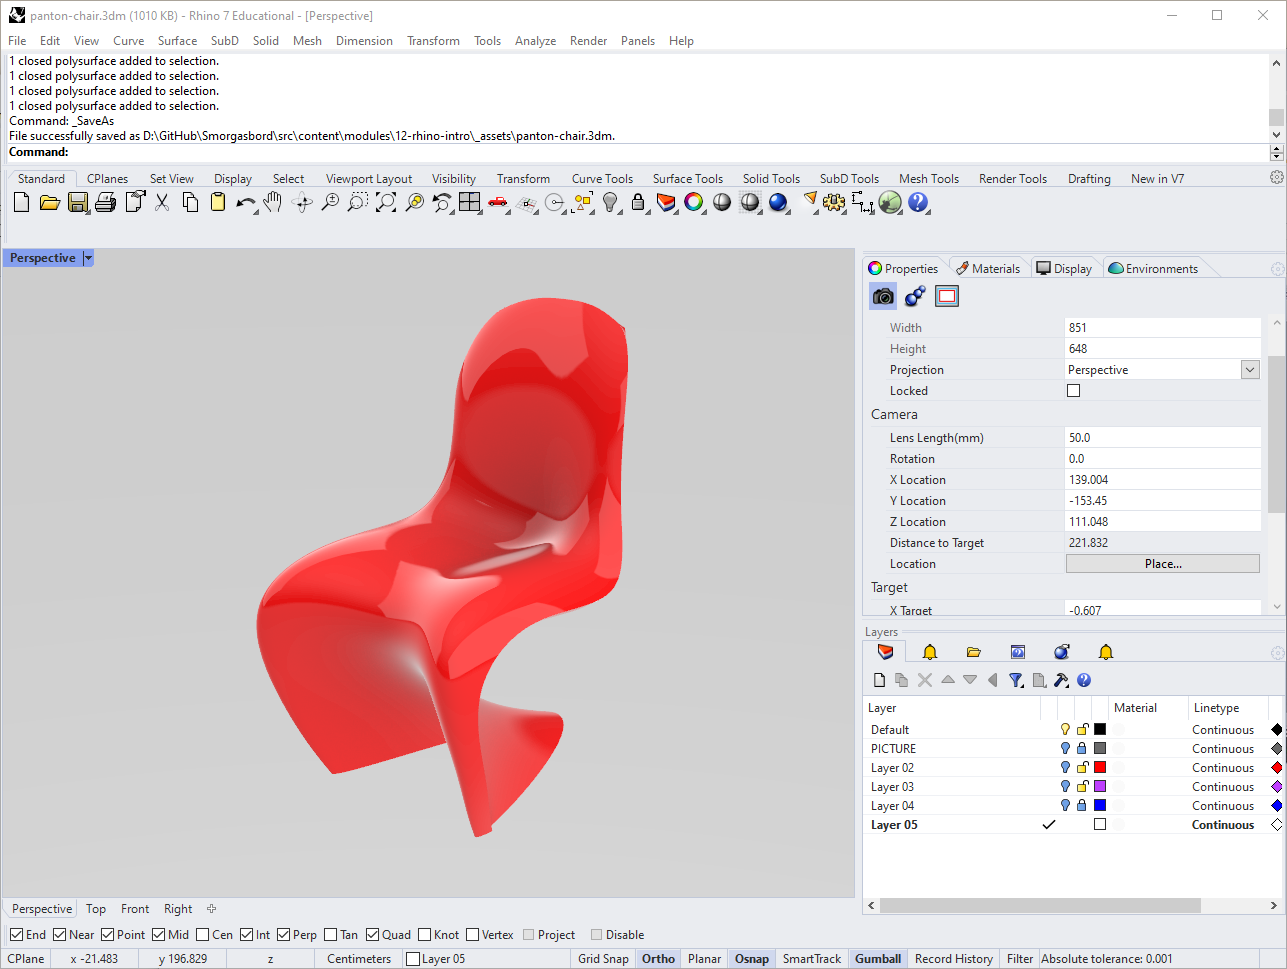Click the red car icon
This screenshot has width=1287, height=969.
coord(498,203)
